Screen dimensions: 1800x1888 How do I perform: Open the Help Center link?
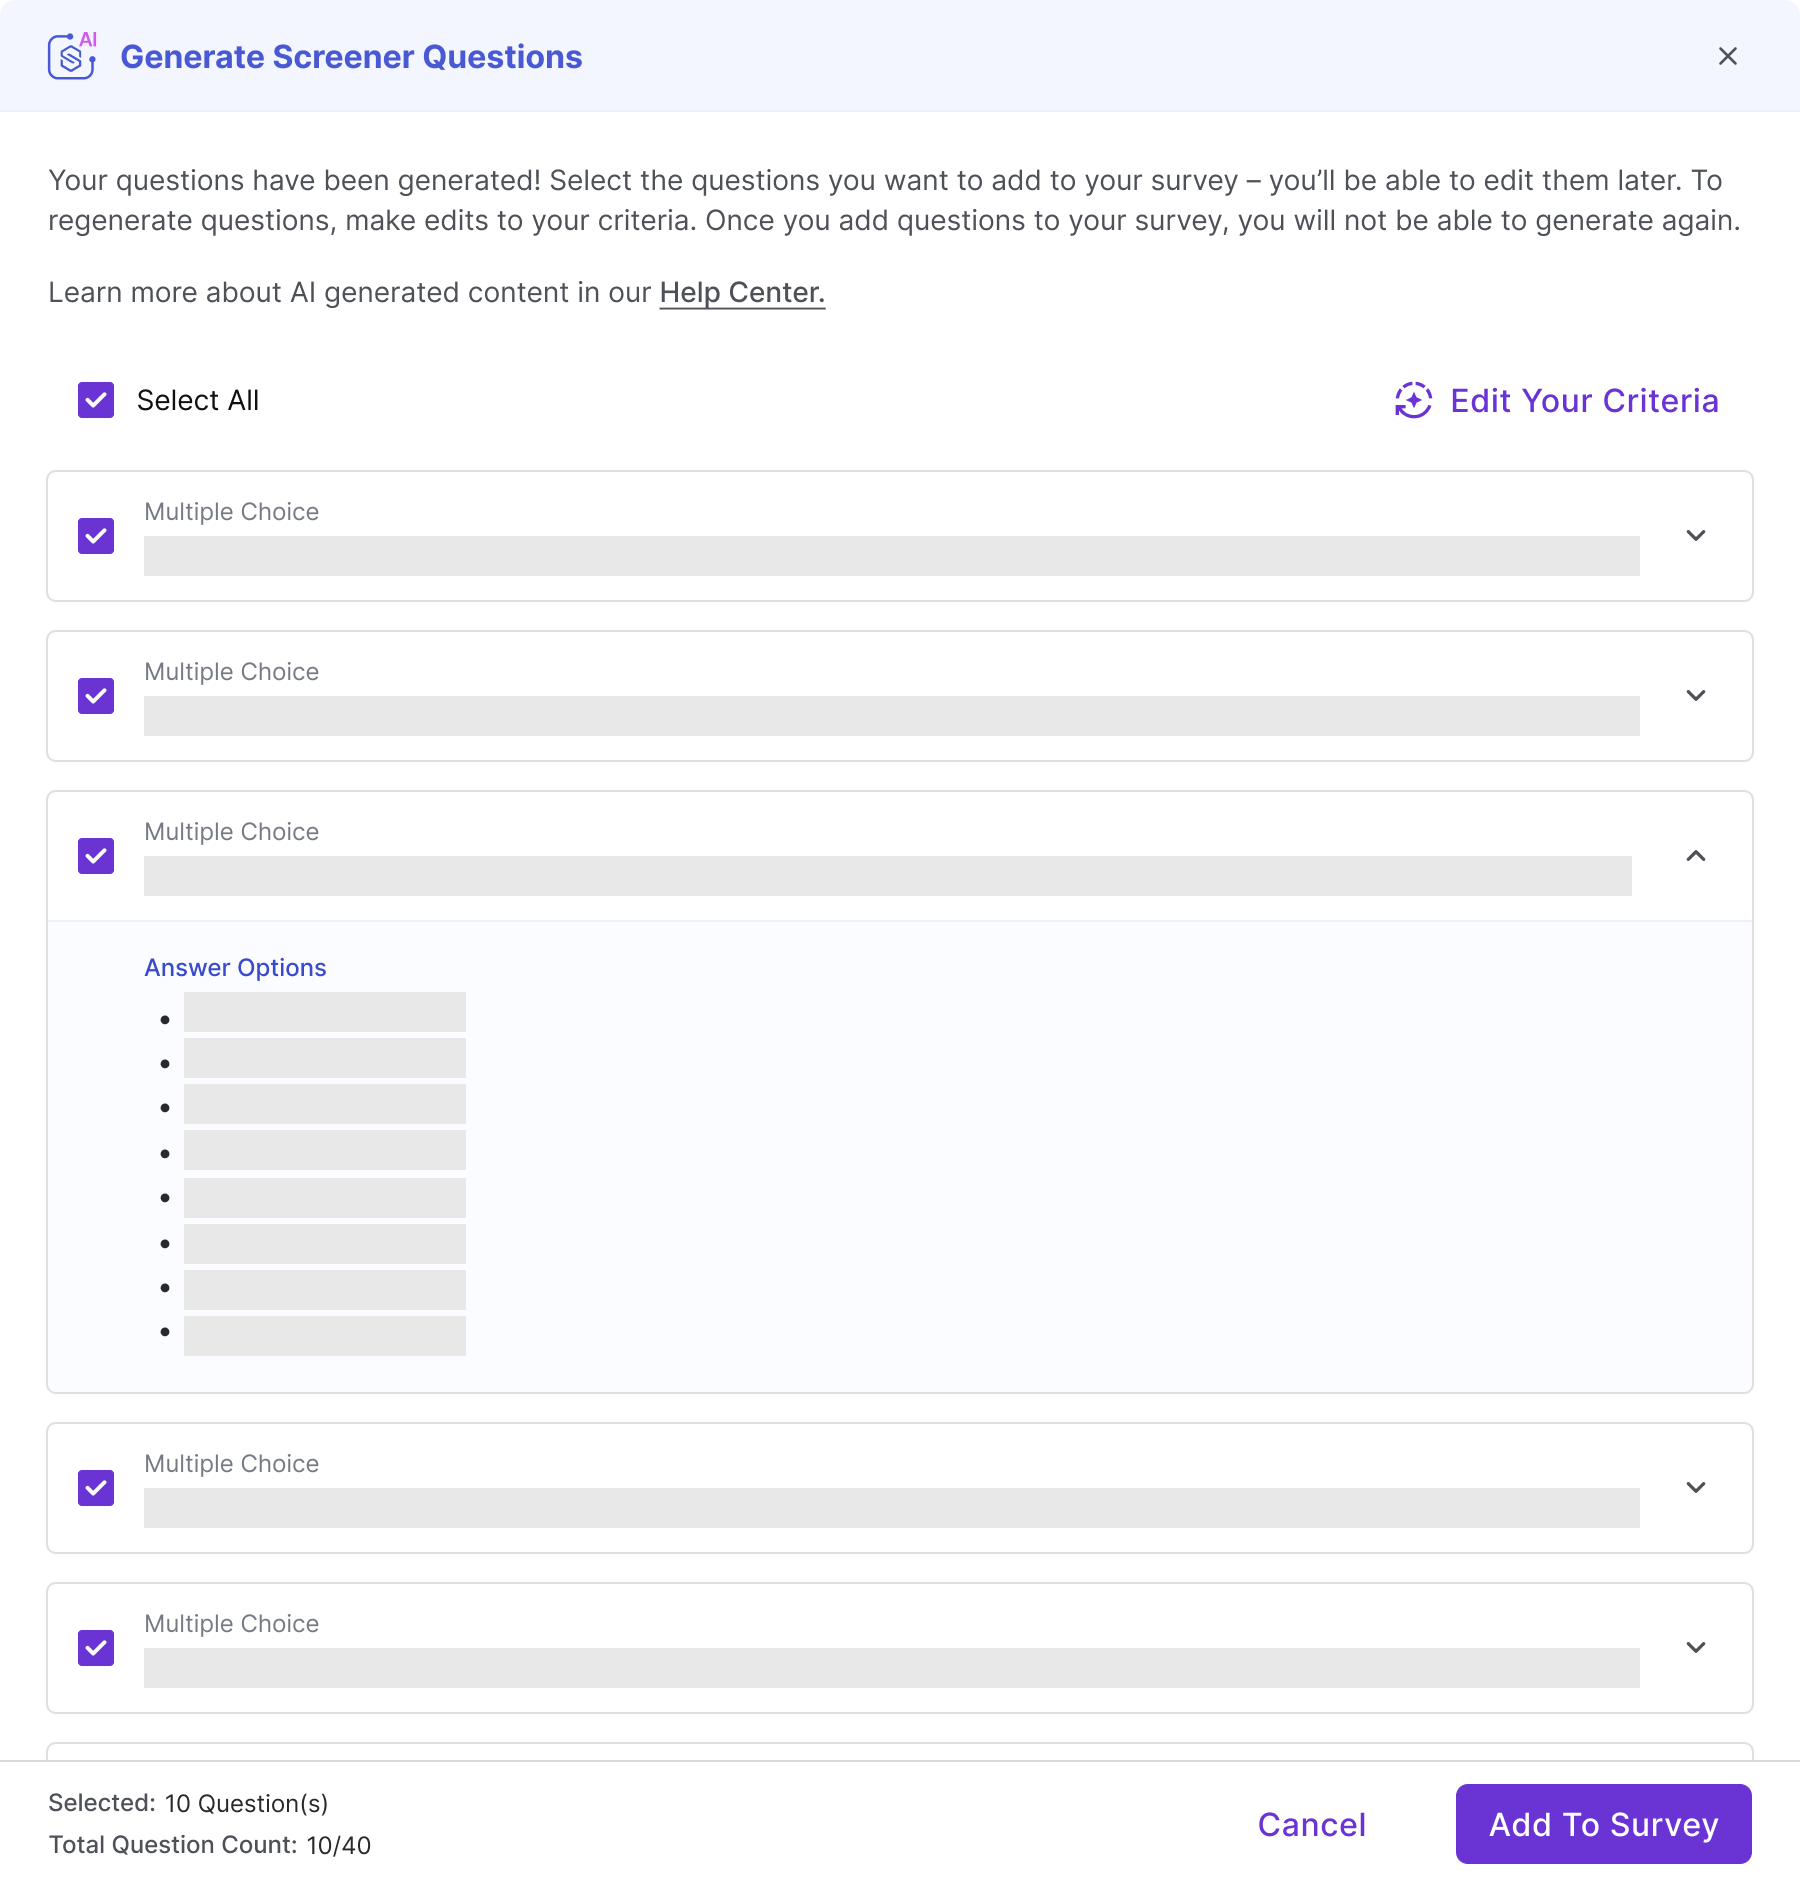point(742,292)
